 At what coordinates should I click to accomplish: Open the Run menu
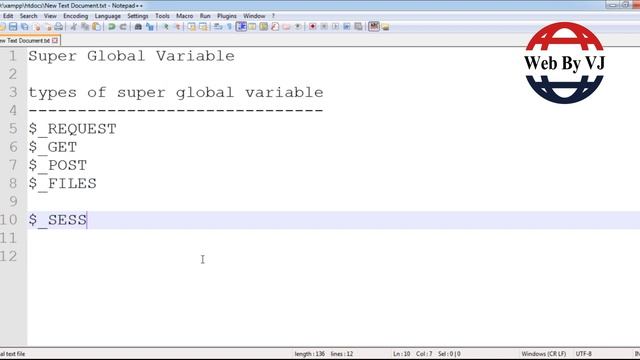click(205, 16)
